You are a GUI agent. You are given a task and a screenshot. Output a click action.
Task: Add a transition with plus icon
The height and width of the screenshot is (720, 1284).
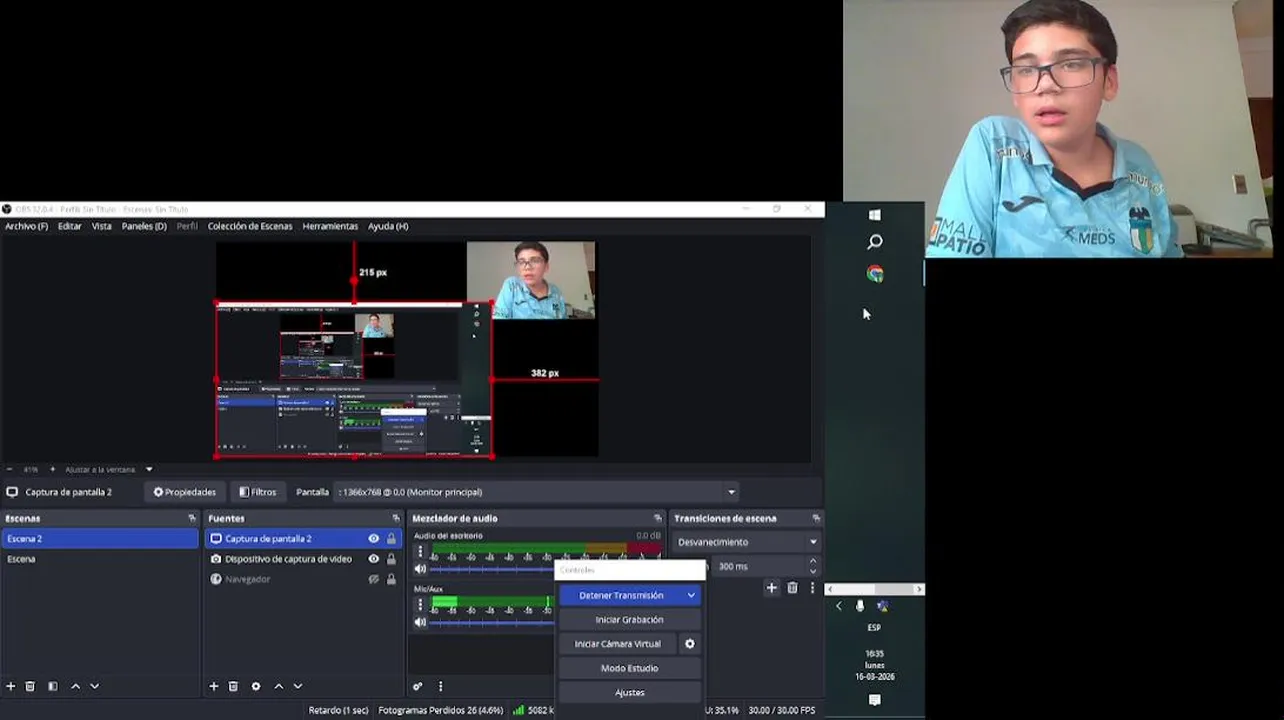point(771,588)
